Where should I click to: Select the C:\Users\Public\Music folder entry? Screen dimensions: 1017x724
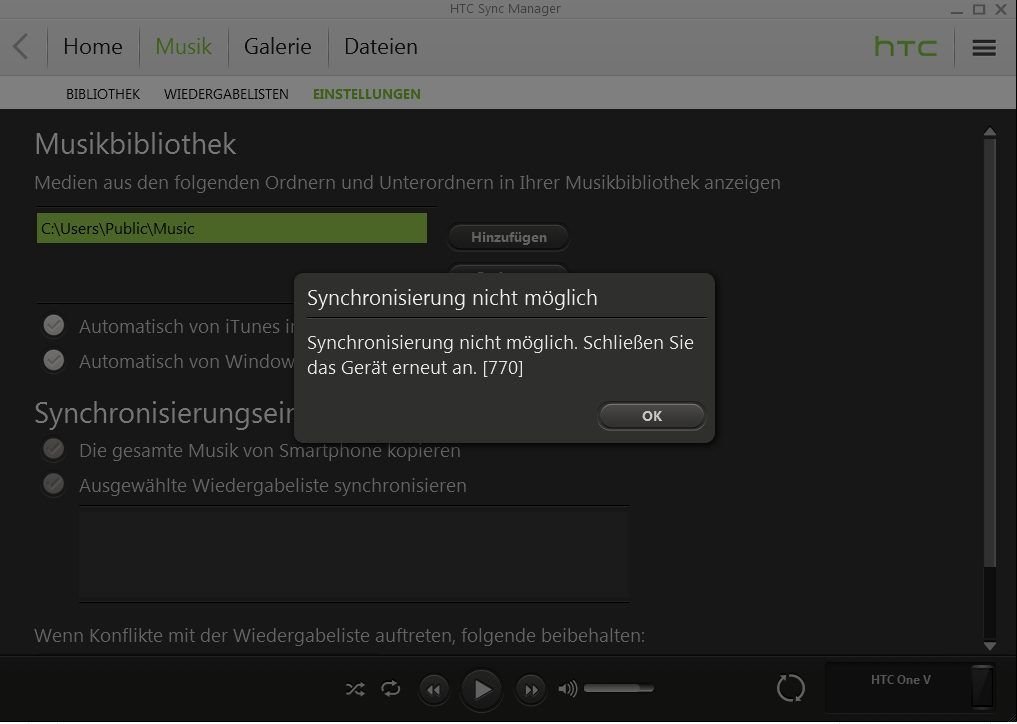tap(232, 228)
